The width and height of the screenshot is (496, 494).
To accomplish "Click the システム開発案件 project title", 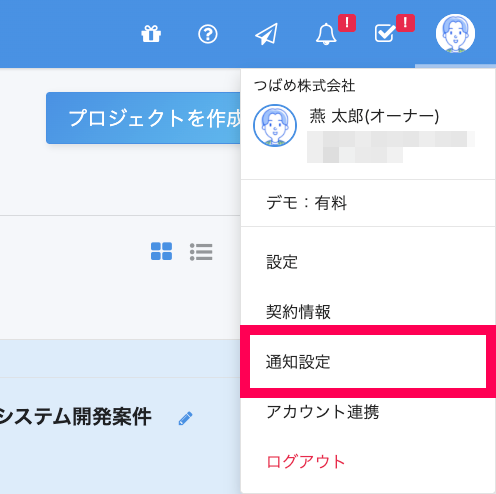I will (x=75, y=417).
